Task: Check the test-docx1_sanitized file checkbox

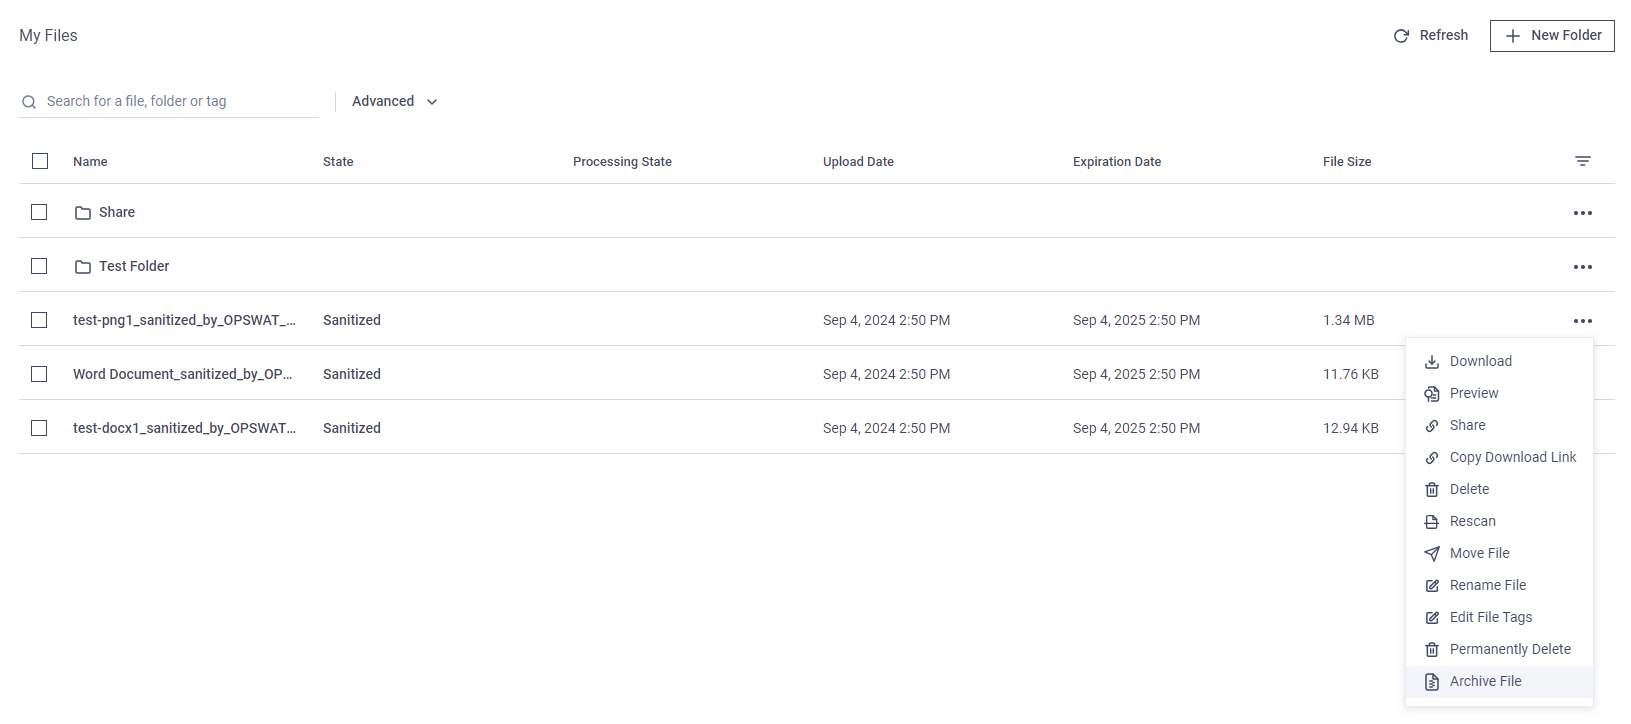Action: tap(39, 428)
